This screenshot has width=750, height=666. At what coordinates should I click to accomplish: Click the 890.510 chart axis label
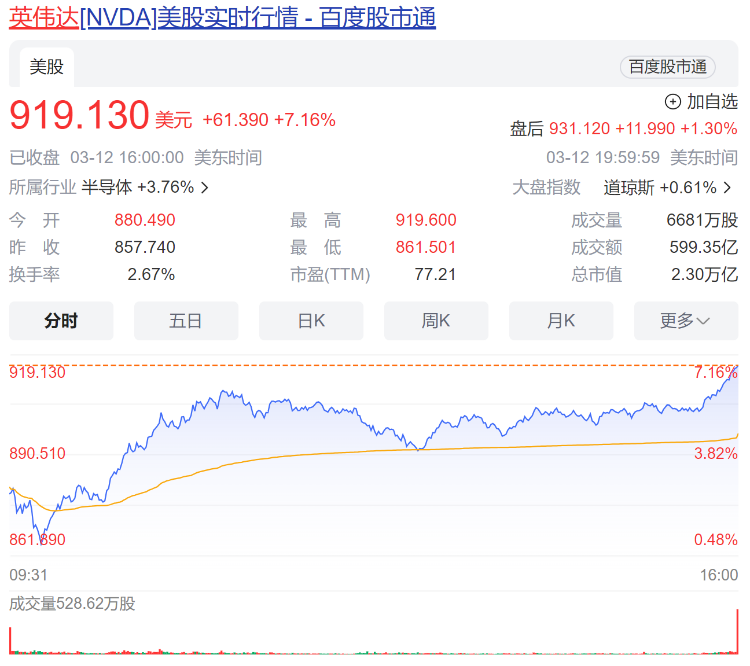(37, 454)
